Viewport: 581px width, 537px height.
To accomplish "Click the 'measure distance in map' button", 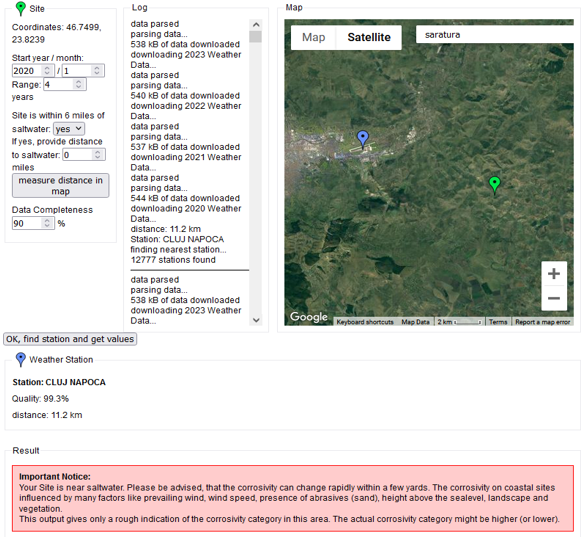I will 60,186.
